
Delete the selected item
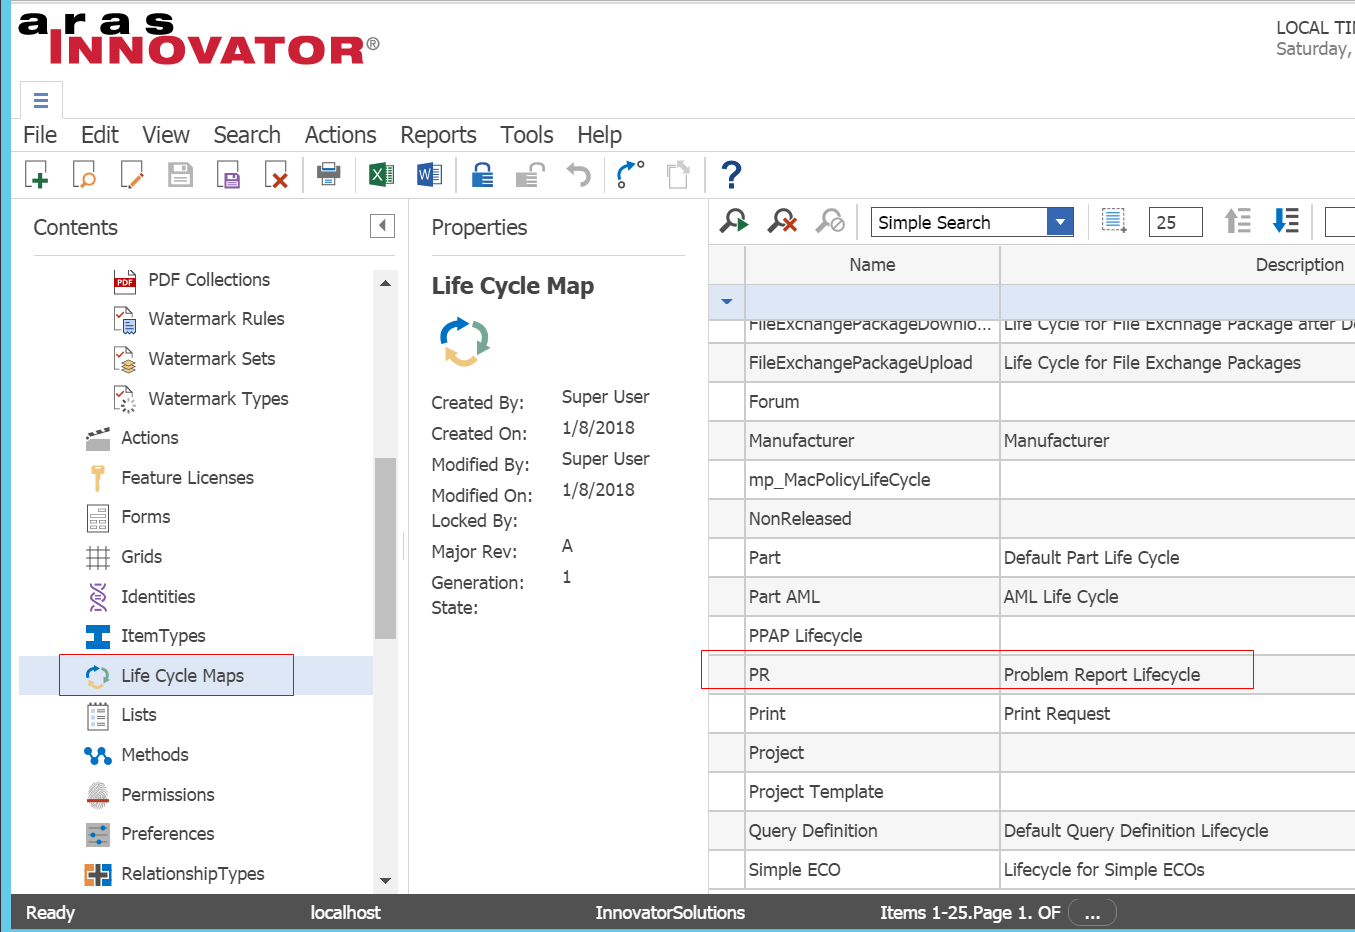[278, 174]
